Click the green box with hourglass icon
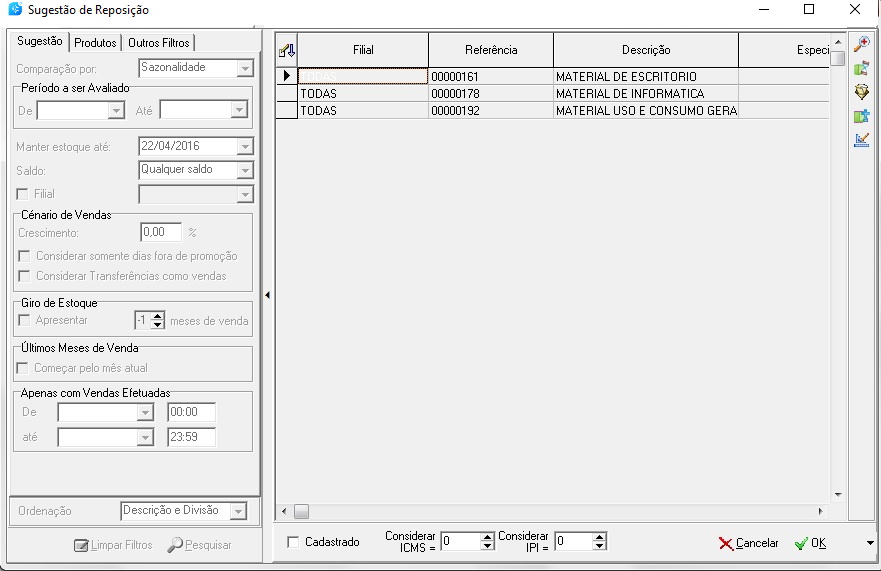Image resolution: width=881 pixels, height=571 pixels. [x=861, y=68]
